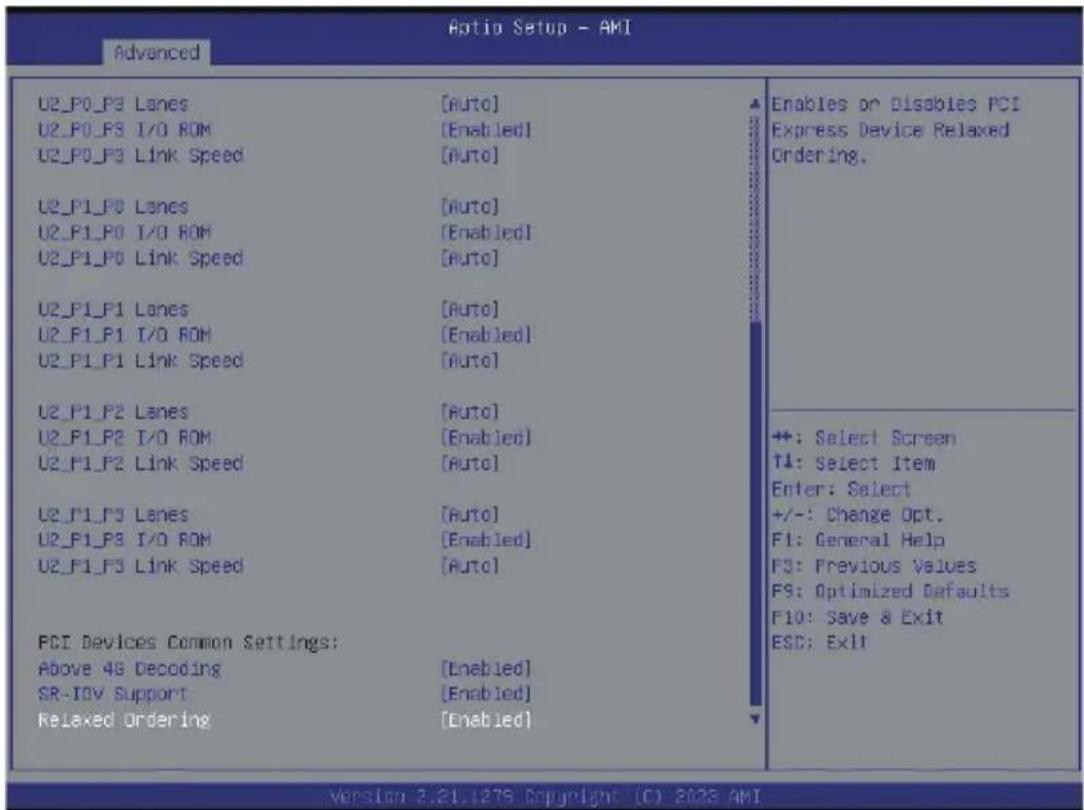Click the dotted scrollbar track above the thumb
This screenshot has width=1084, height=810.
coord(755,217)
